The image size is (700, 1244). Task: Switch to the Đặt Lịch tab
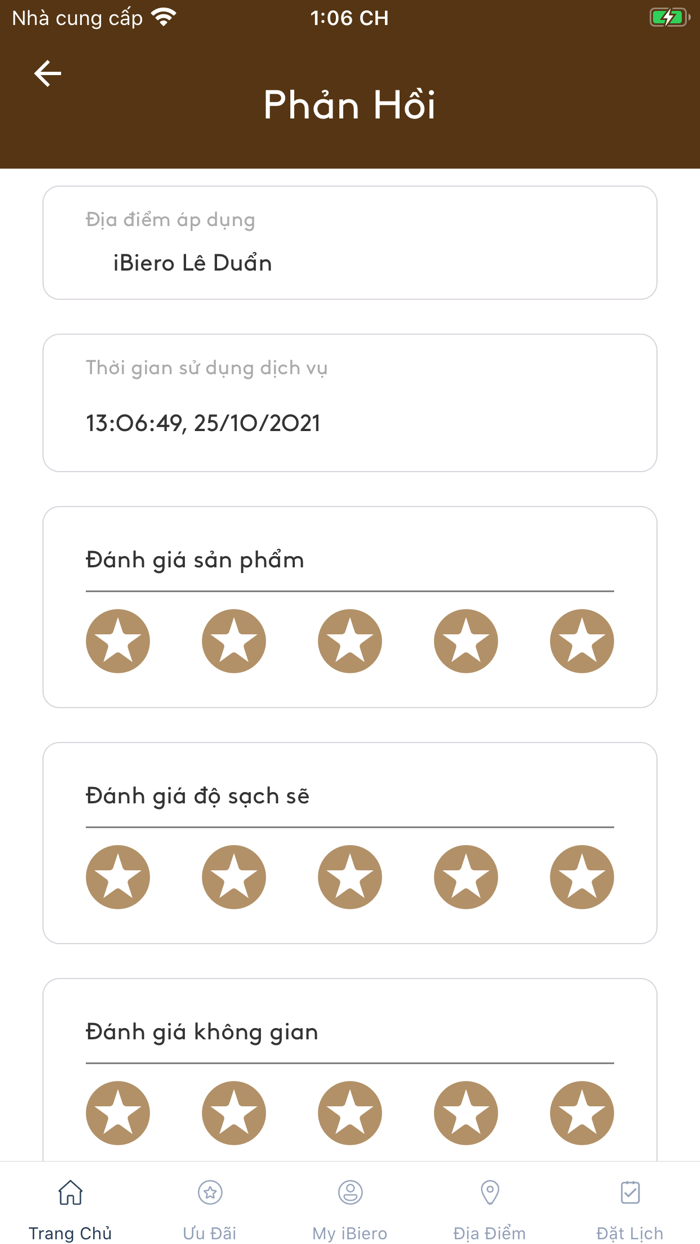coord(629,1233)
